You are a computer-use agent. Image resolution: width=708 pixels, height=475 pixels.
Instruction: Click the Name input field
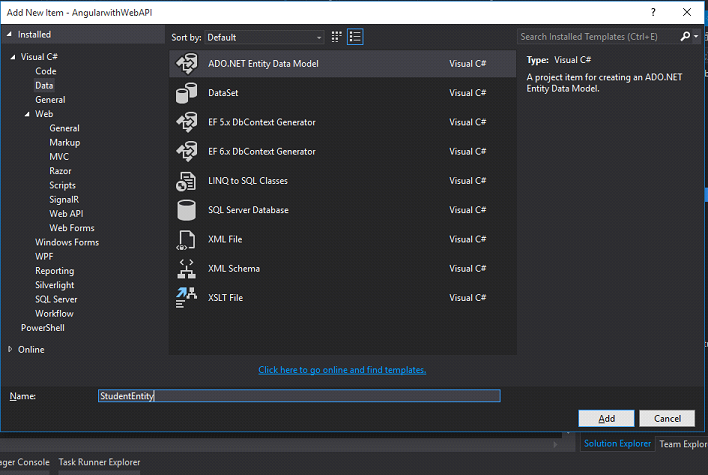tap(299, 396)
